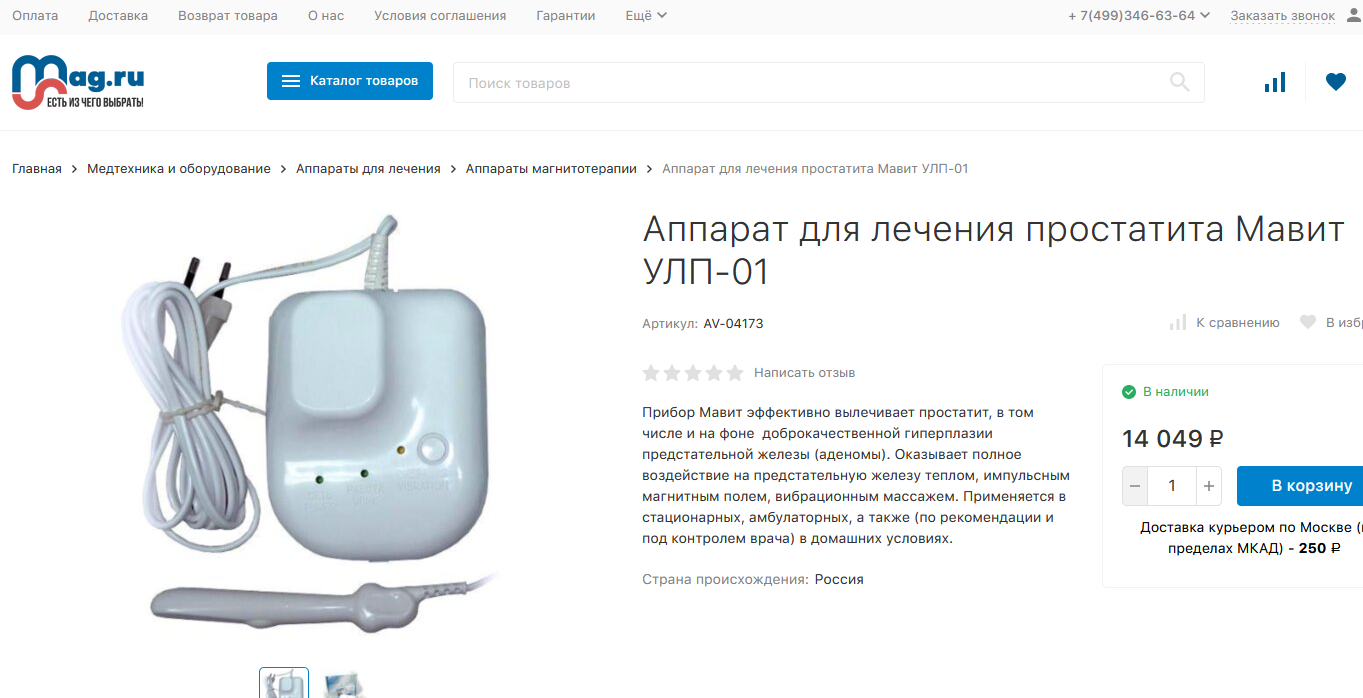
Task: Go to Медтехника и оборудование breadcrumb
Action: pos(179,169)
